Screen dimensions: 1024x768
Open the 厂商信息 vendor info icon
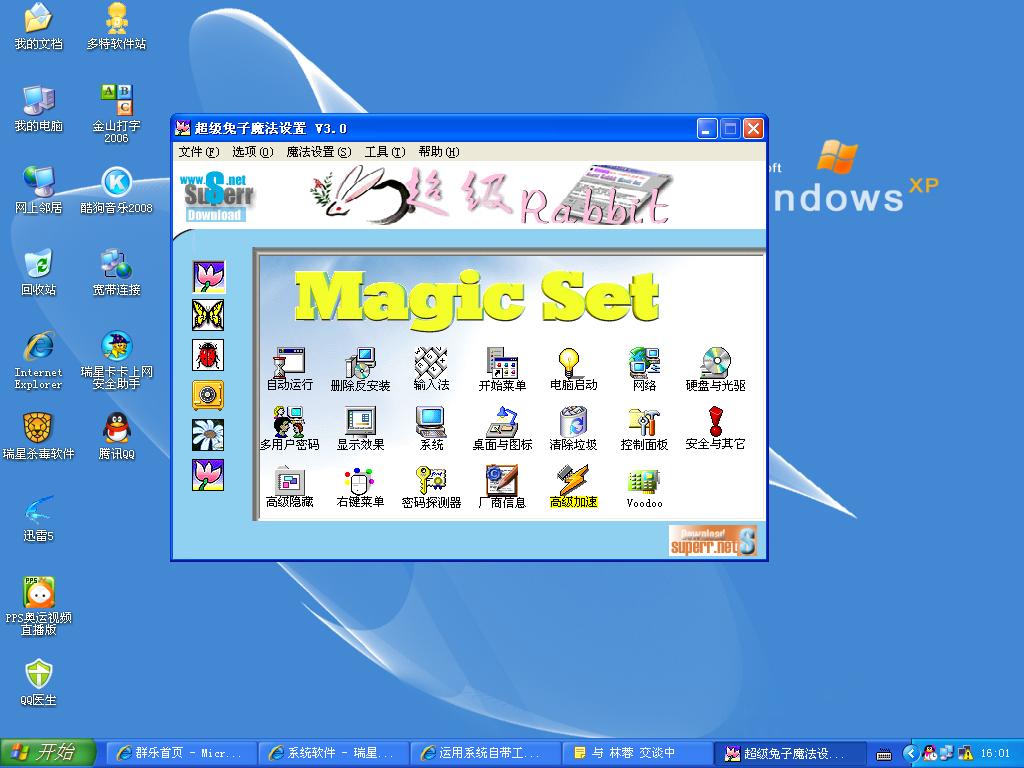click(502, 487)
